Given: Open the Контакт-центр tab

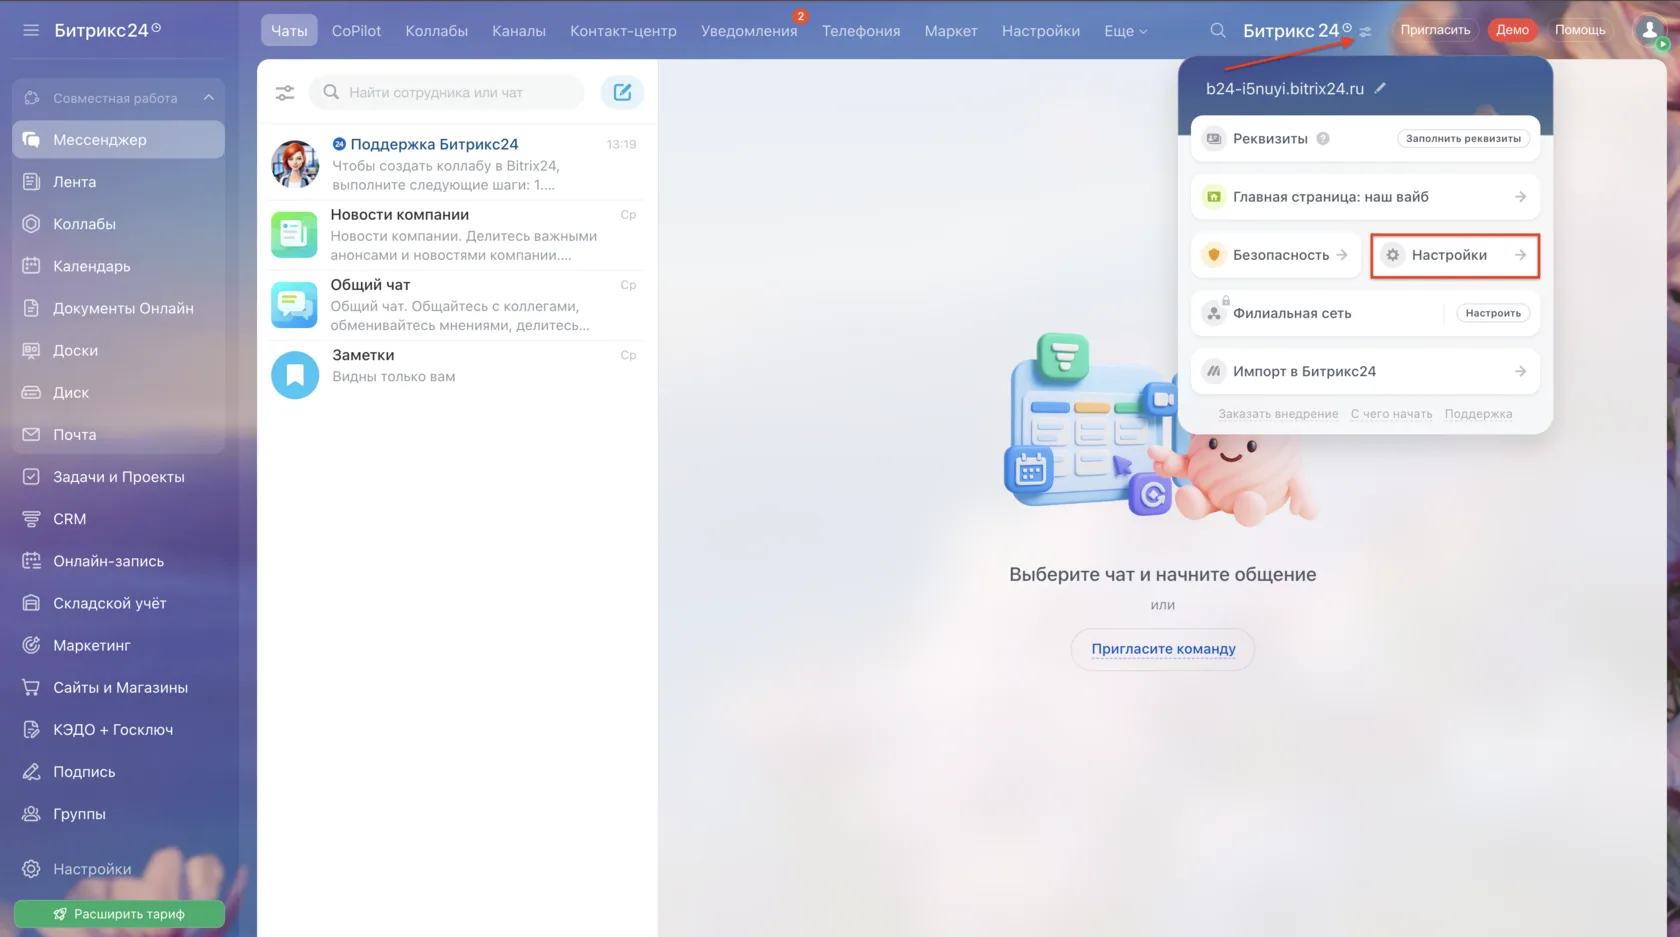Looking at the screenshot, I should click(623, 31).
